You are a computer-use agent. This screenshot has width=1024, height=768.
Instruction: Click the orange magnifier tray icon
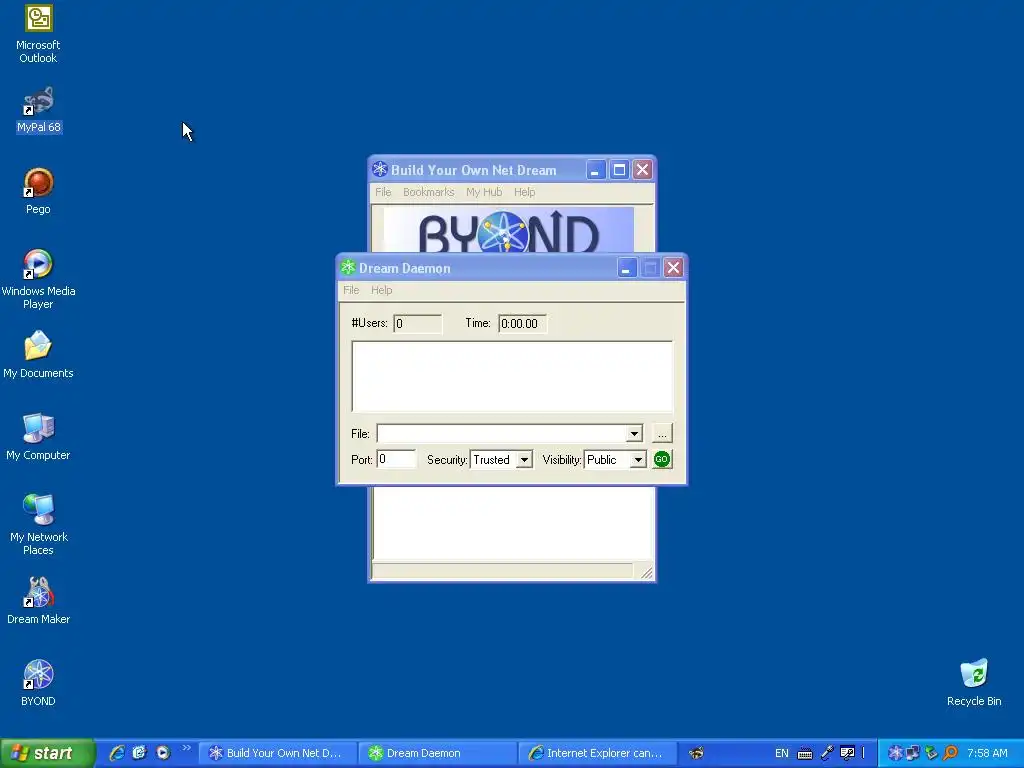(x=951, y=753)
